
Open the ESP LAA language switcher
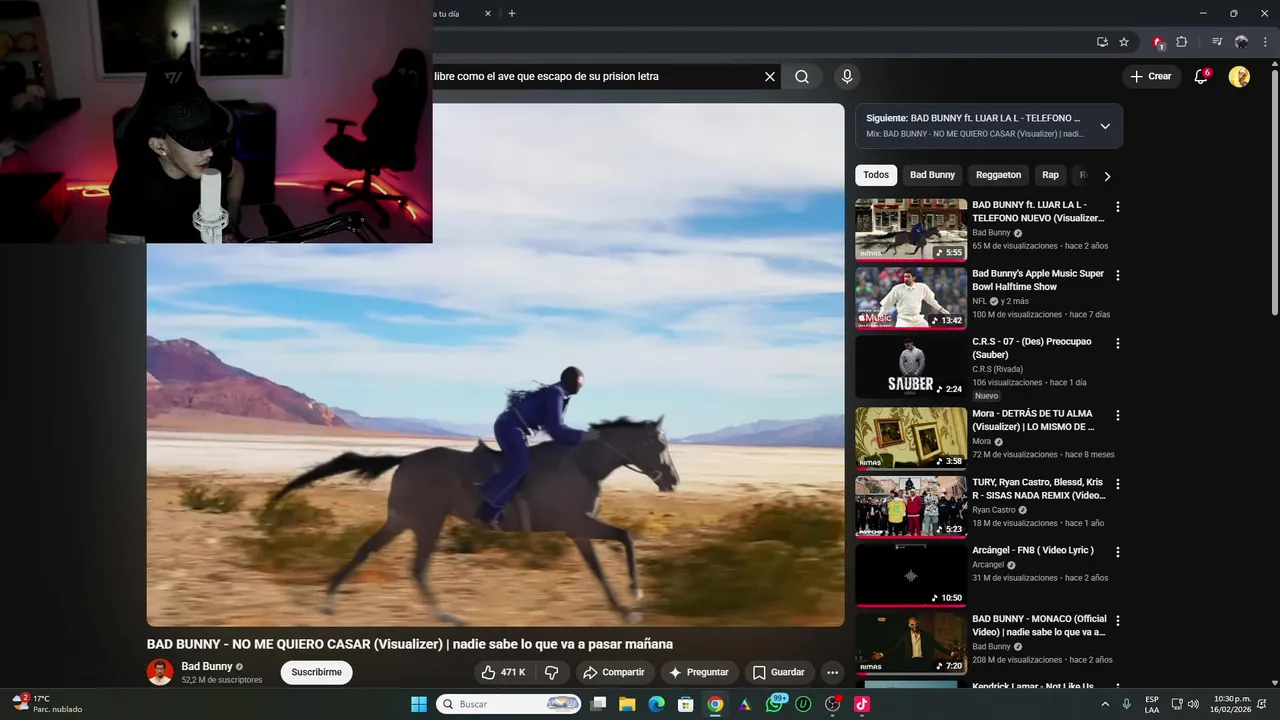[x=1152, y=704]
